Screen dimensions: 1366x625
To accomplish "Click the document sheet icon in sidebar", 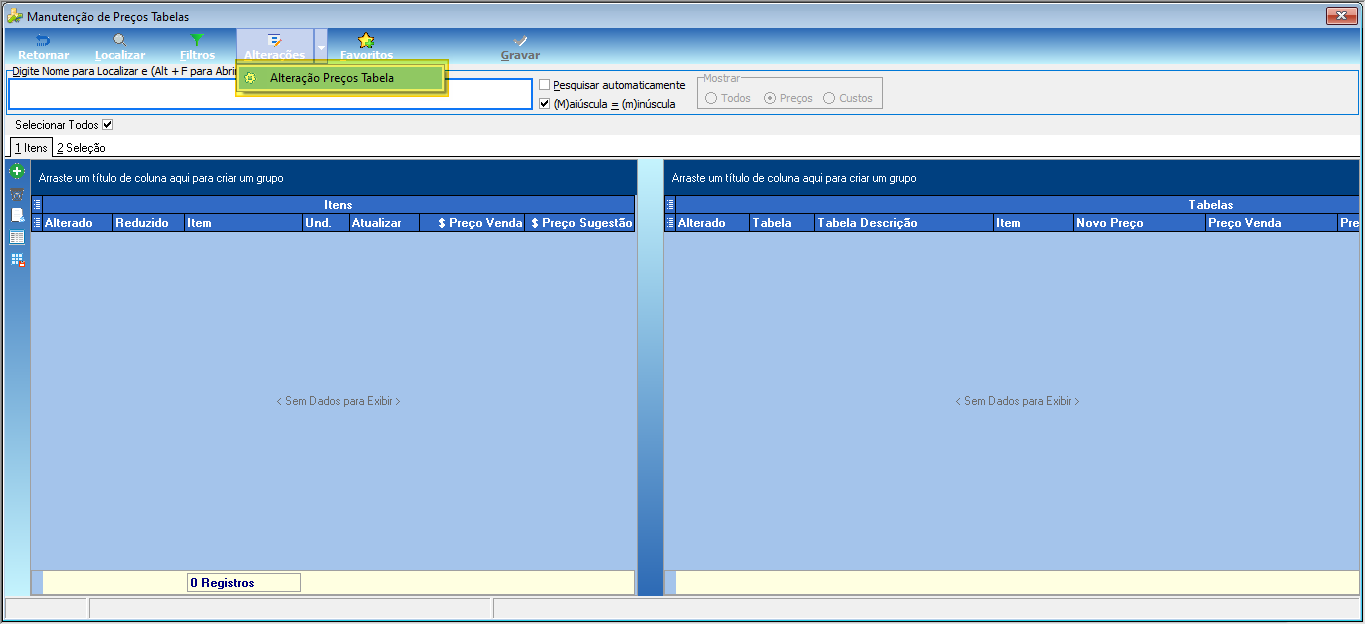I will (17, 215).
